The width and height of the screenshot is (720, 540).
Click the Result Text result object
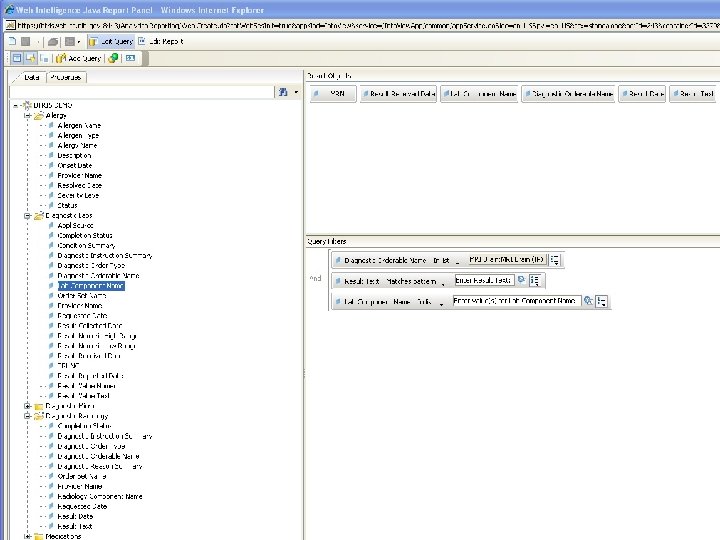(x=692, y=94)
